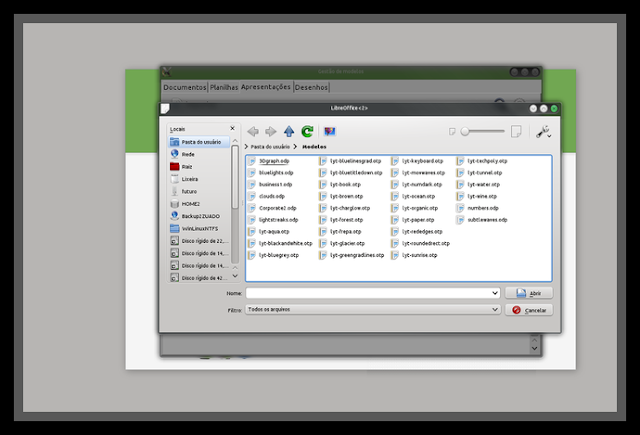
Task: Expand chevron before Pasta do usuário breadcrumb
Action: [x=246, y=146]
